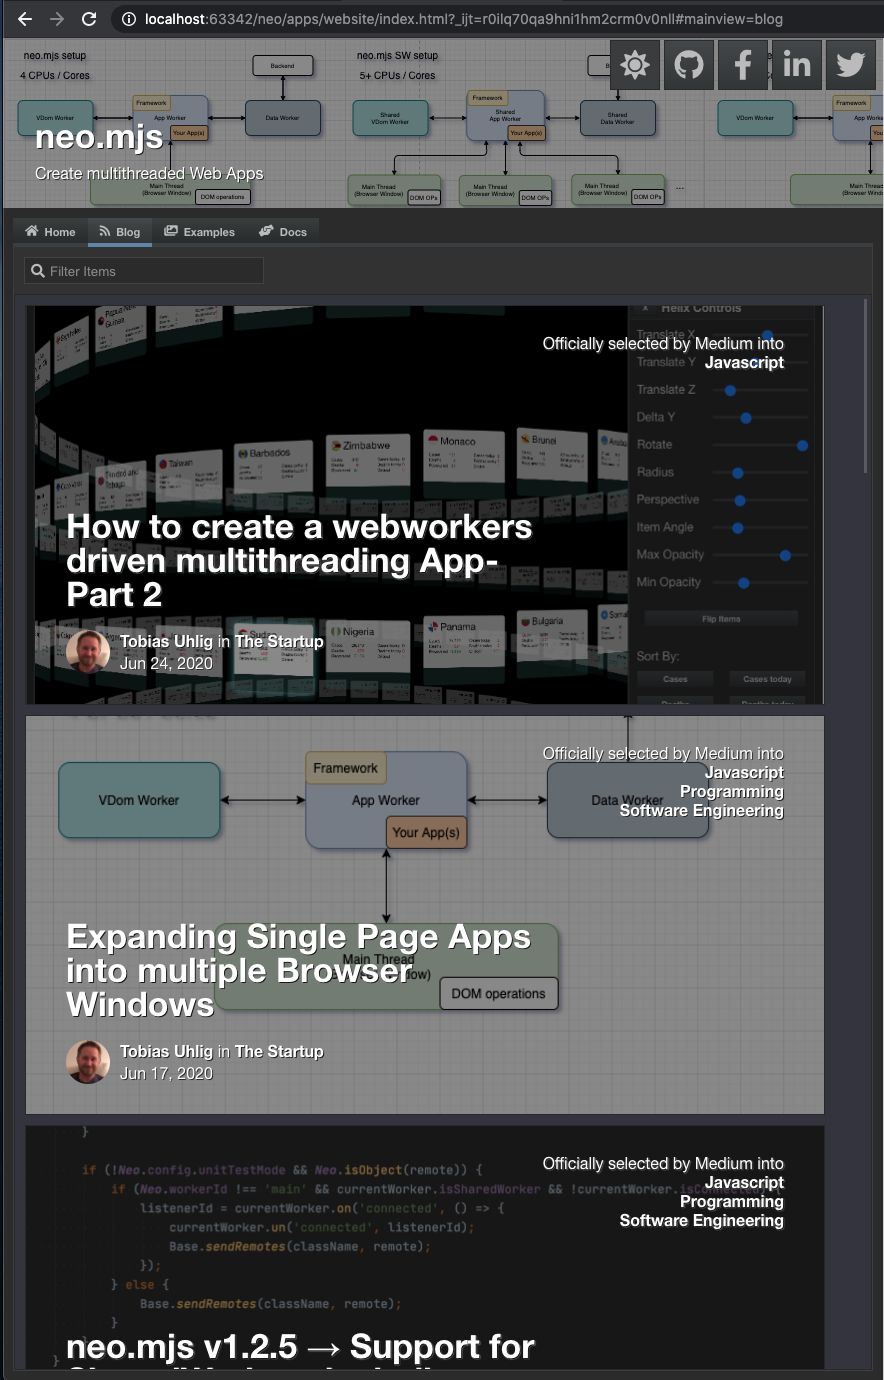Click the Max Opacity slider in the helix image
This screenshot has height=1380, width=884.
tap(760, 555)
